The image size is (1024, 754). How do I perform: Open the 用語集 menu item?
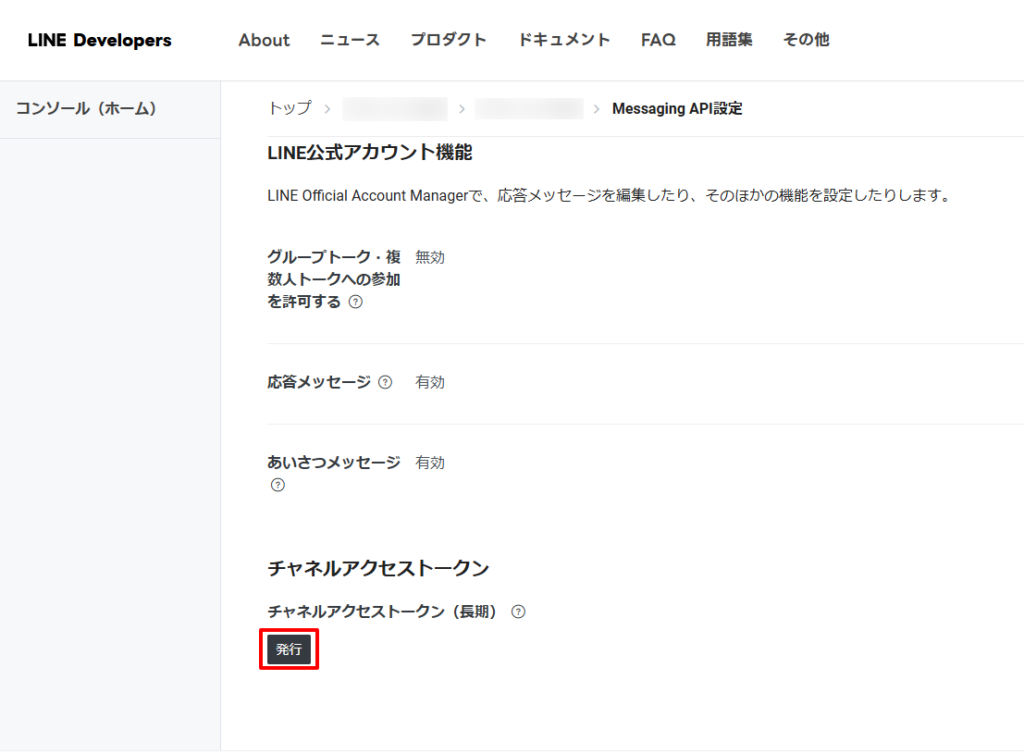729,40
